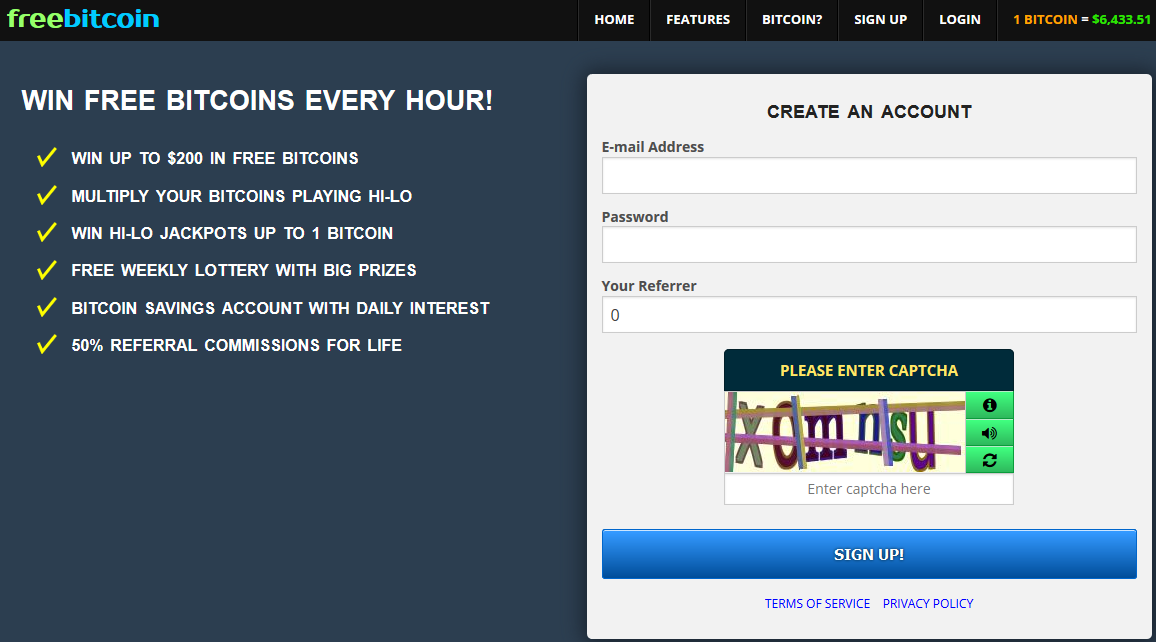Viewport: 1156px width, 642px height.
Task: Select SIGN UP in the navigation bar
Action: pos(880,20)
